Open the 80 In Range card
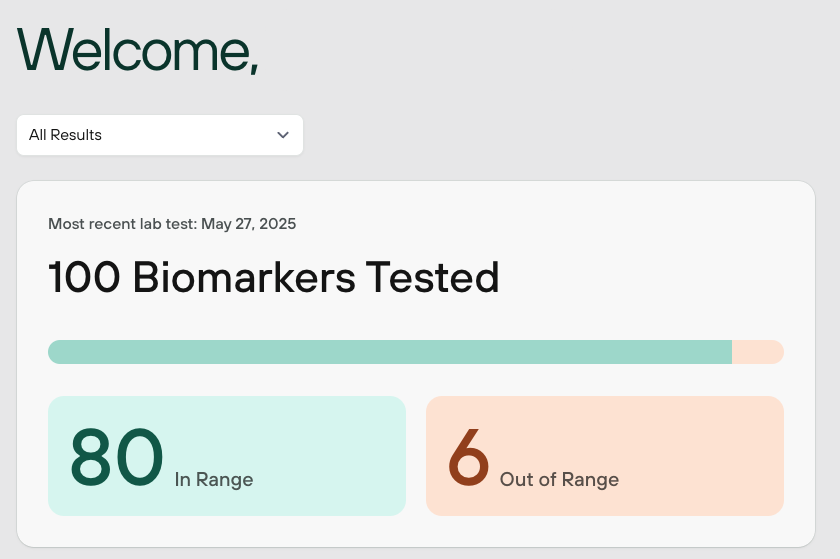The image size is (840, 559). (227, 456)
